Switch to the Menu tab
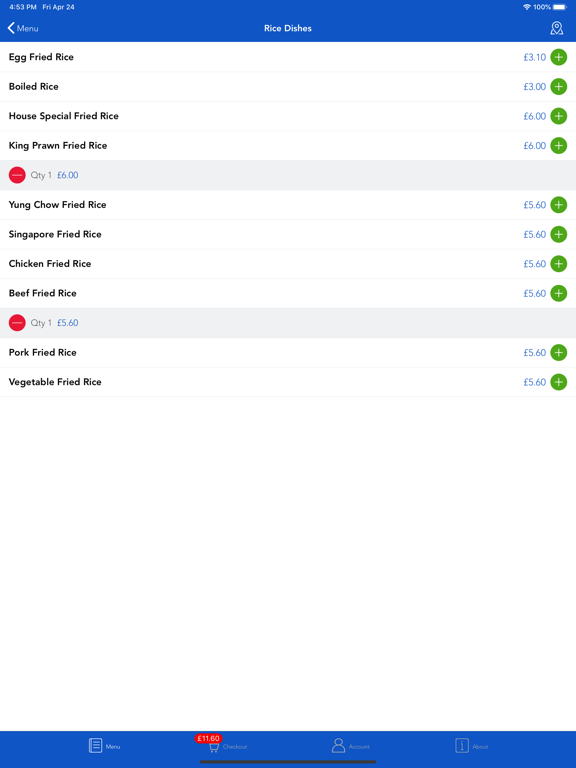Viewport: 576px width, 768px height. pyautogui.click(x=104, y=746)
